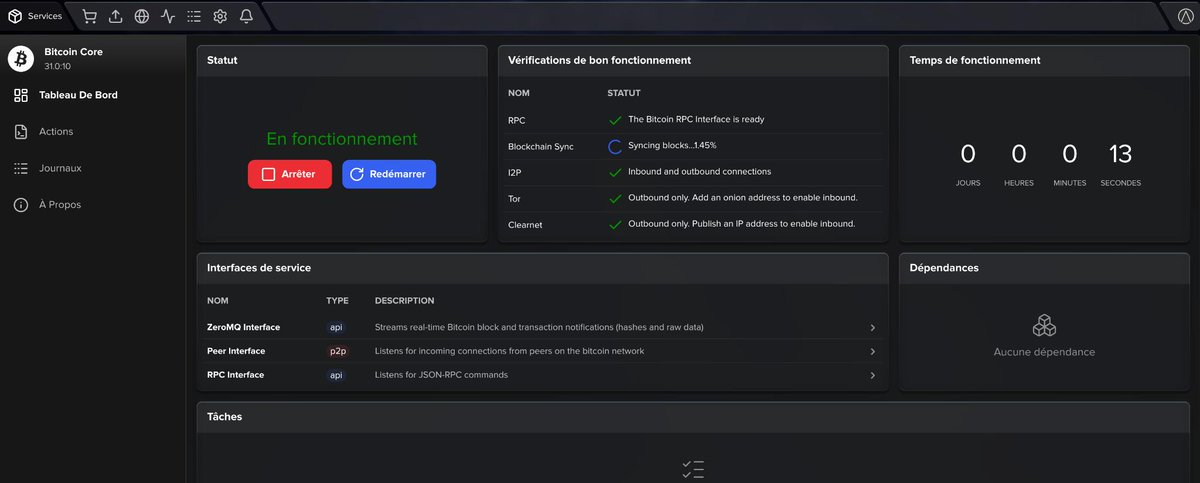
Task: Click the Arrêter button
Action: click(290, 174)
